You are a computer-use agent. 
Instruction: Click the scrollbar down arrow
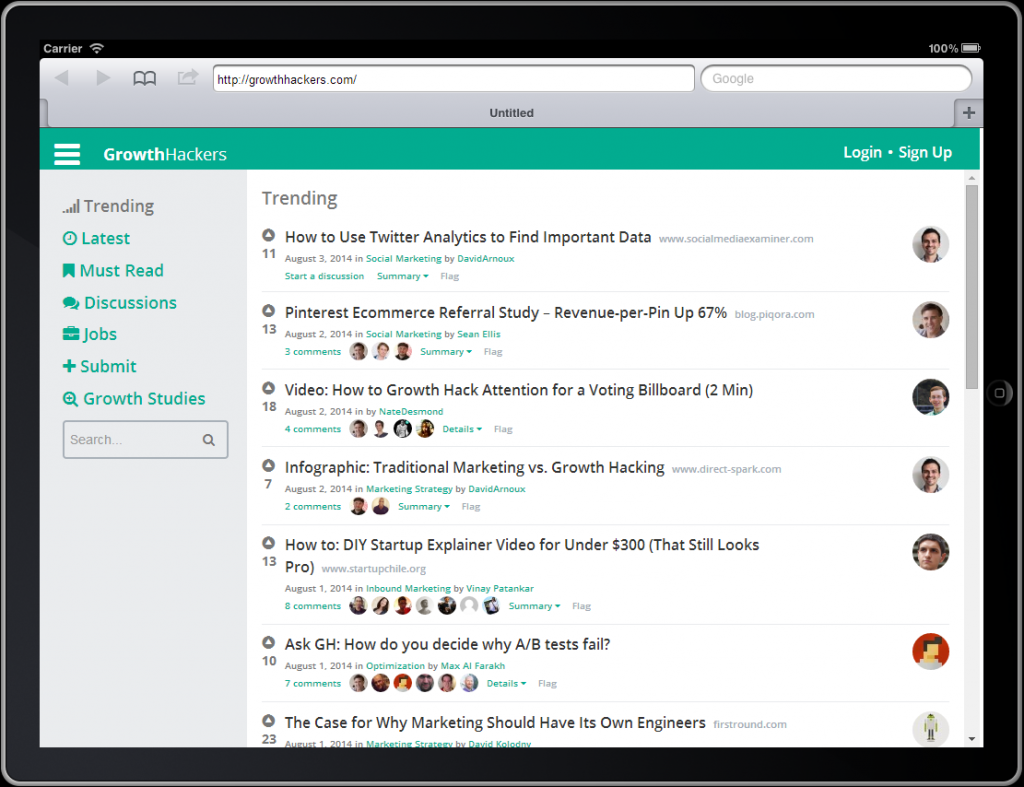[x=972, y=739]
